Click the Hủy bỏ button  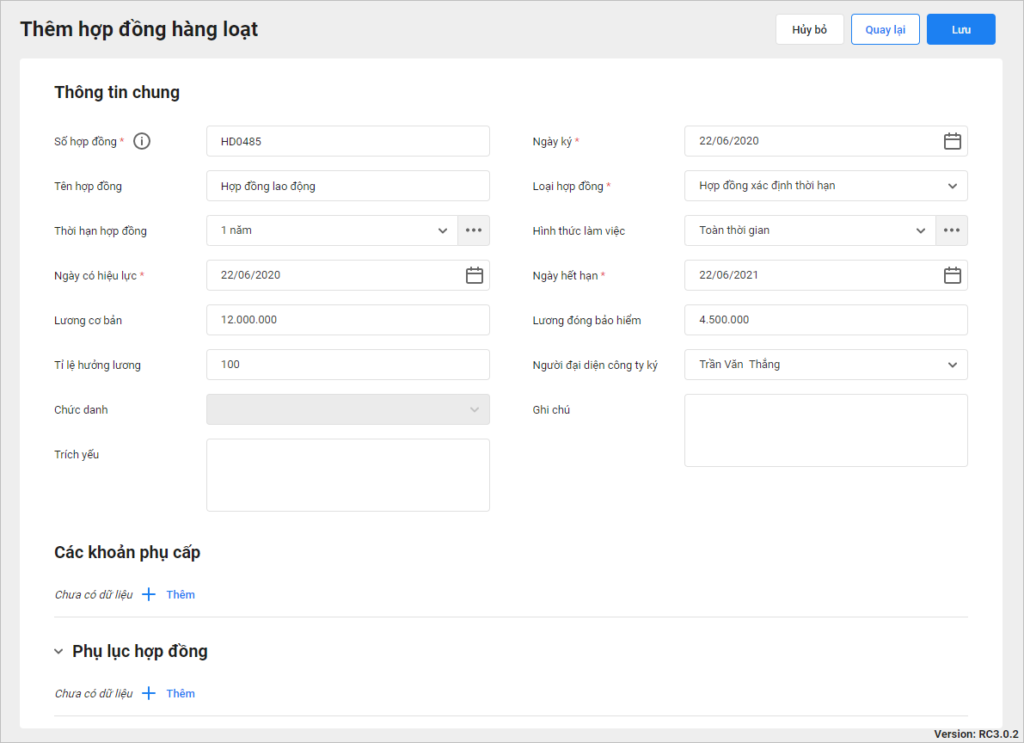pos(809,30)
